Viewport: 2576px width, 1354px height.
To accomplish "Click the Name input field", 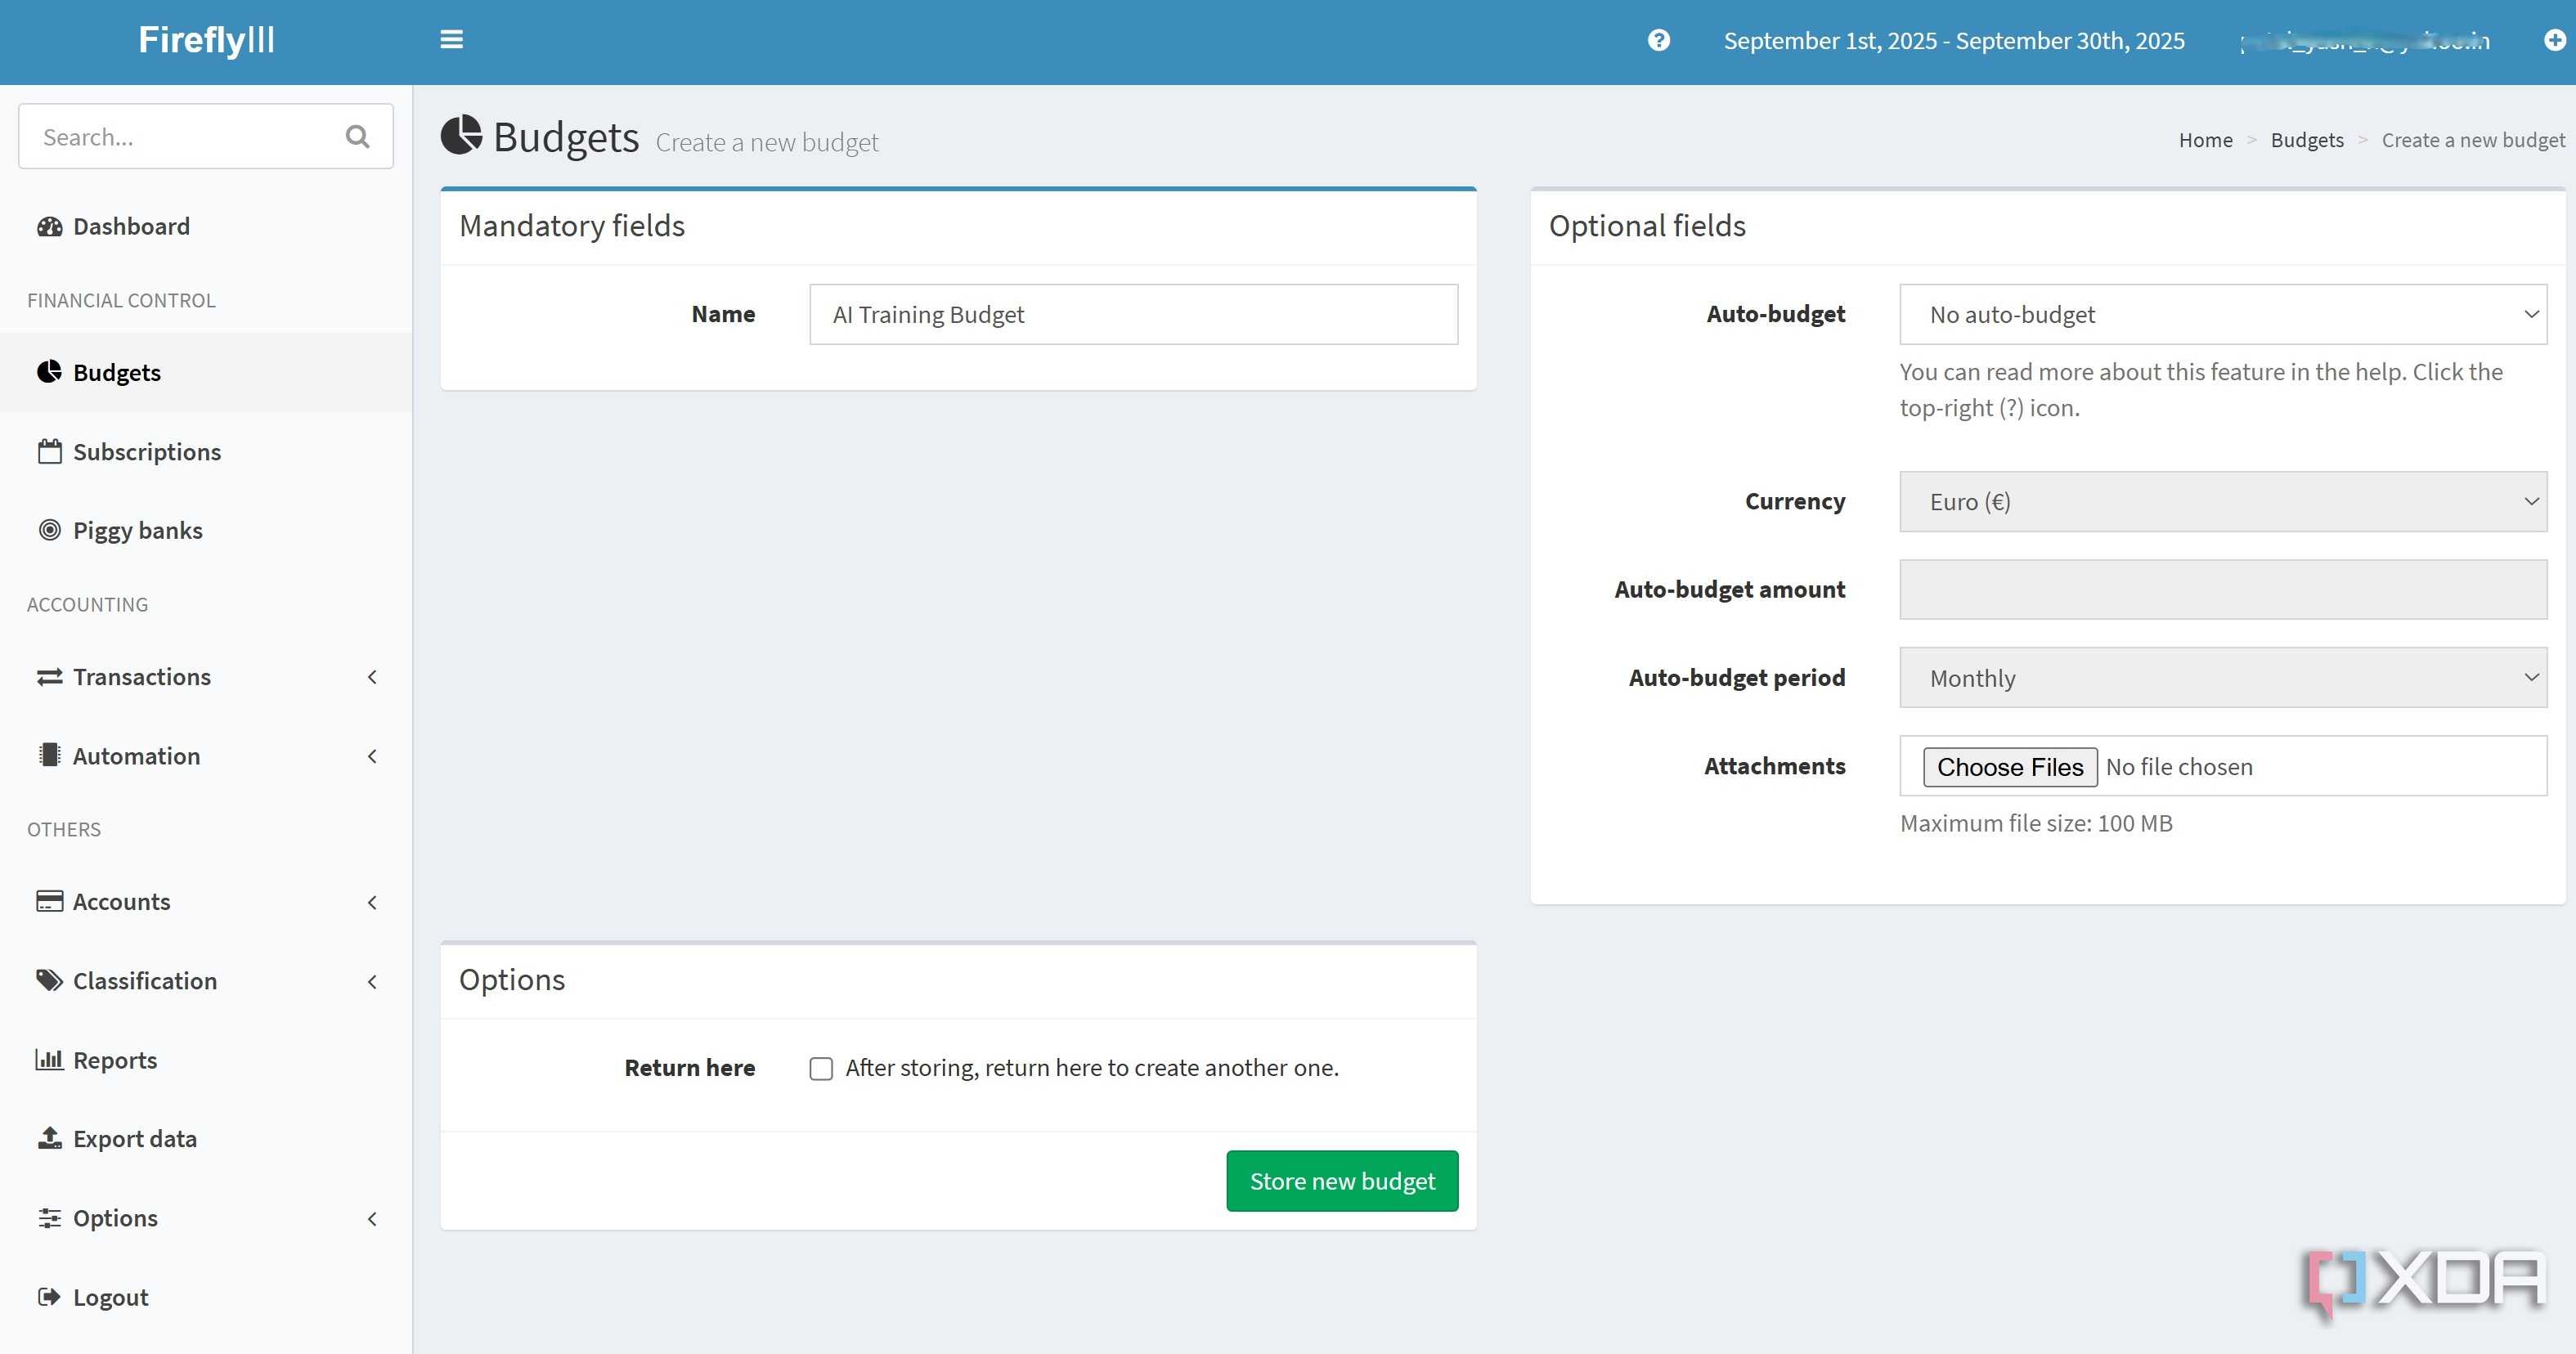I will (1133, 314).
